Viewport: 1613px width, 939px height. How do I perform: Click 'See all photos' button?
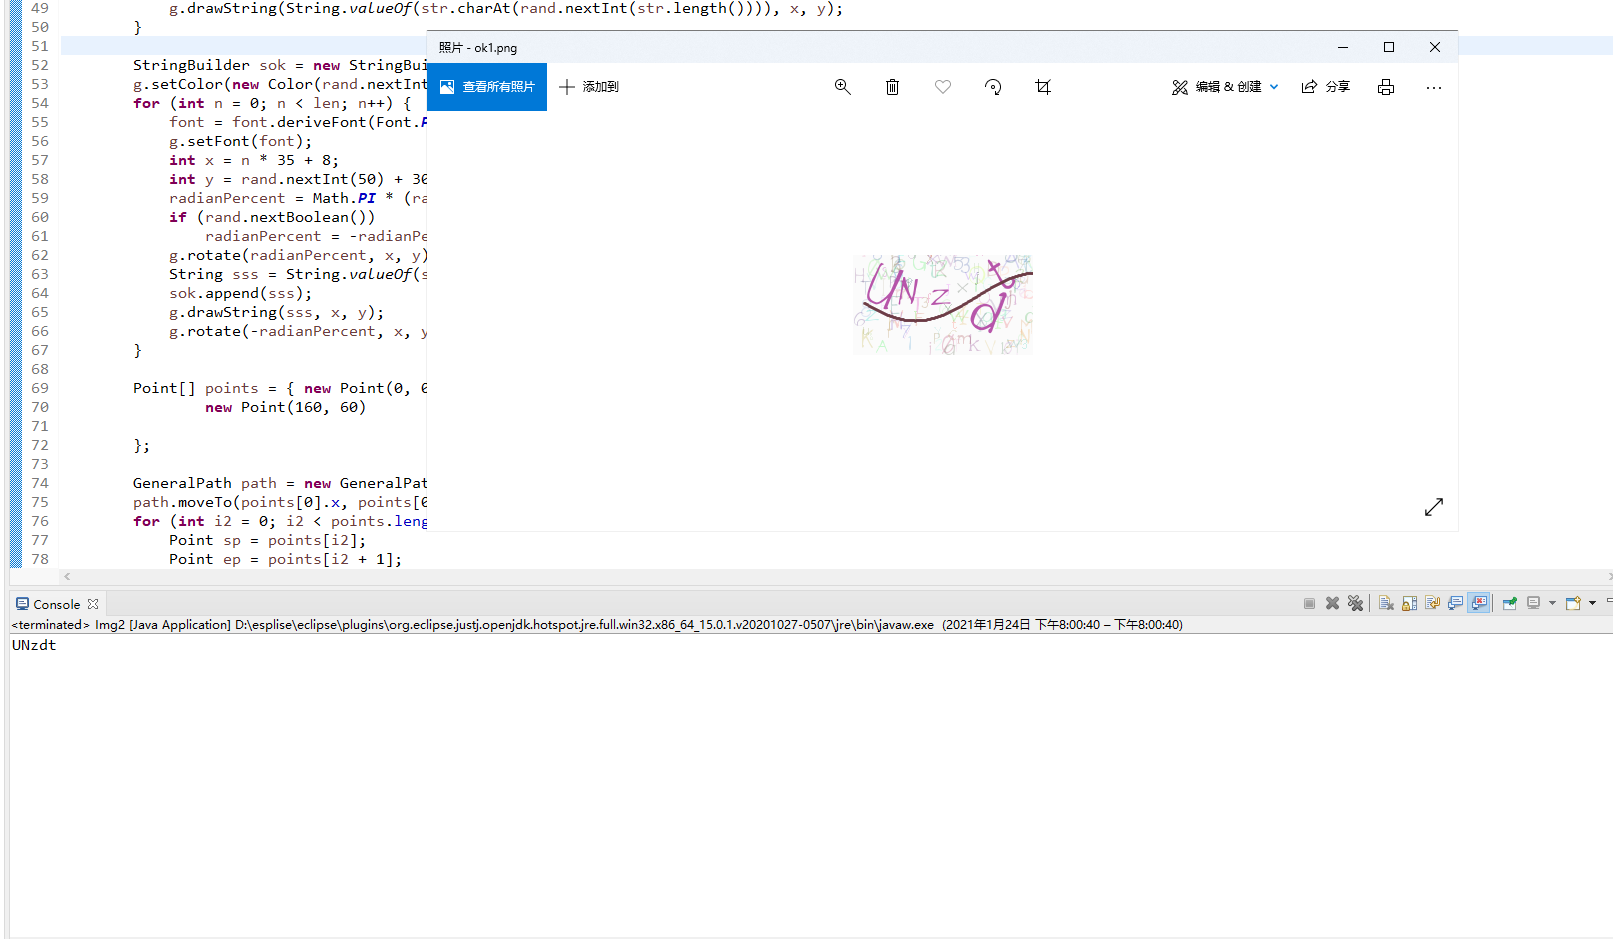pos(487,87)
